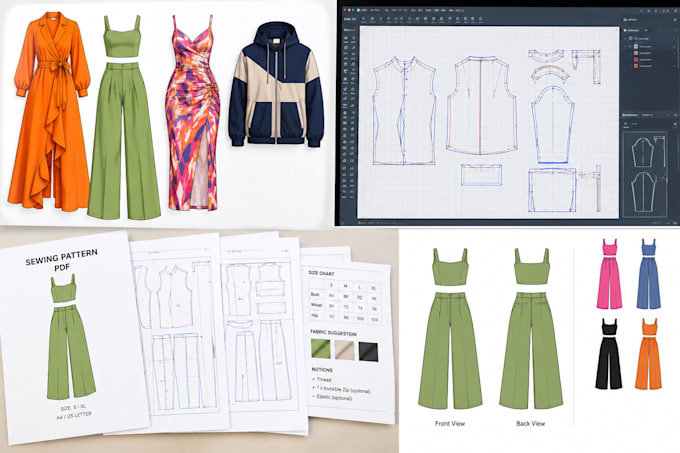Select the small rectangular pocket piece

coord(481,175)
